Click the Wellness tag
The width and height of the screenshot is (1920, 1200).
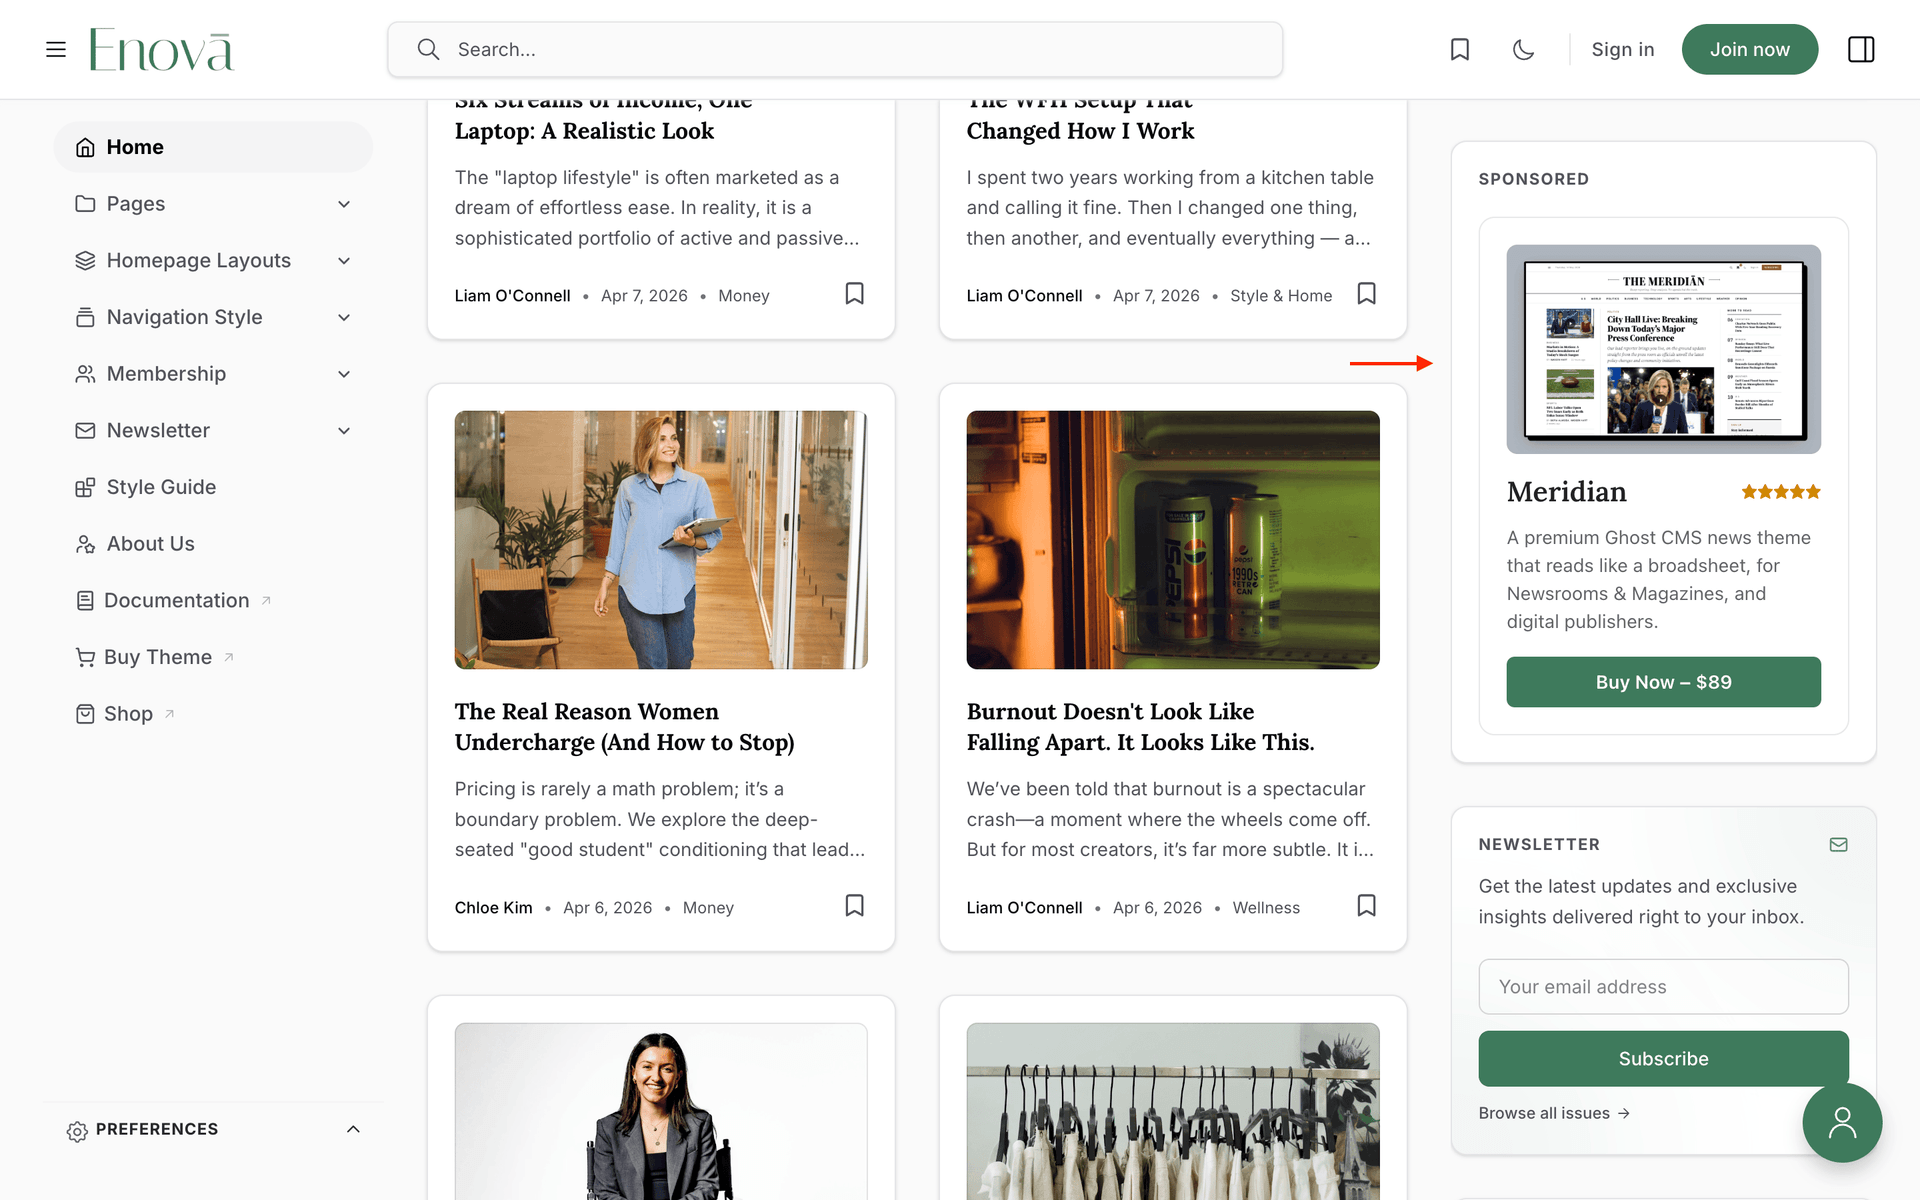1266,908
